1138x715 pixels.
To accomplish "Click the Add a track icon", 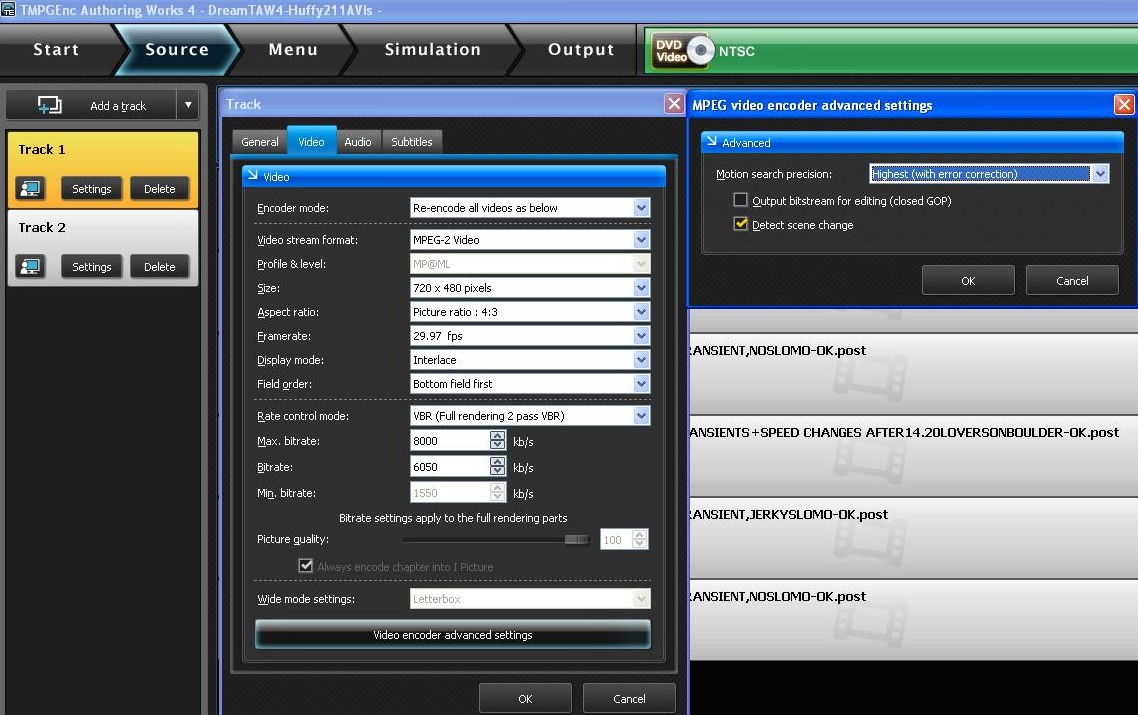I will [x=49, y=105].
